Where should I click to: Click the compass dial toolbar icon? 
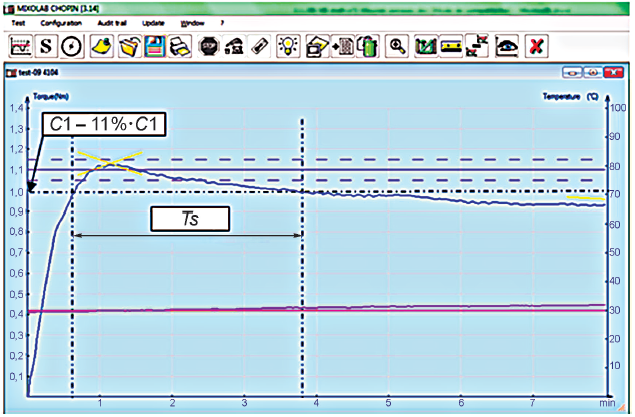click(72, 45)
